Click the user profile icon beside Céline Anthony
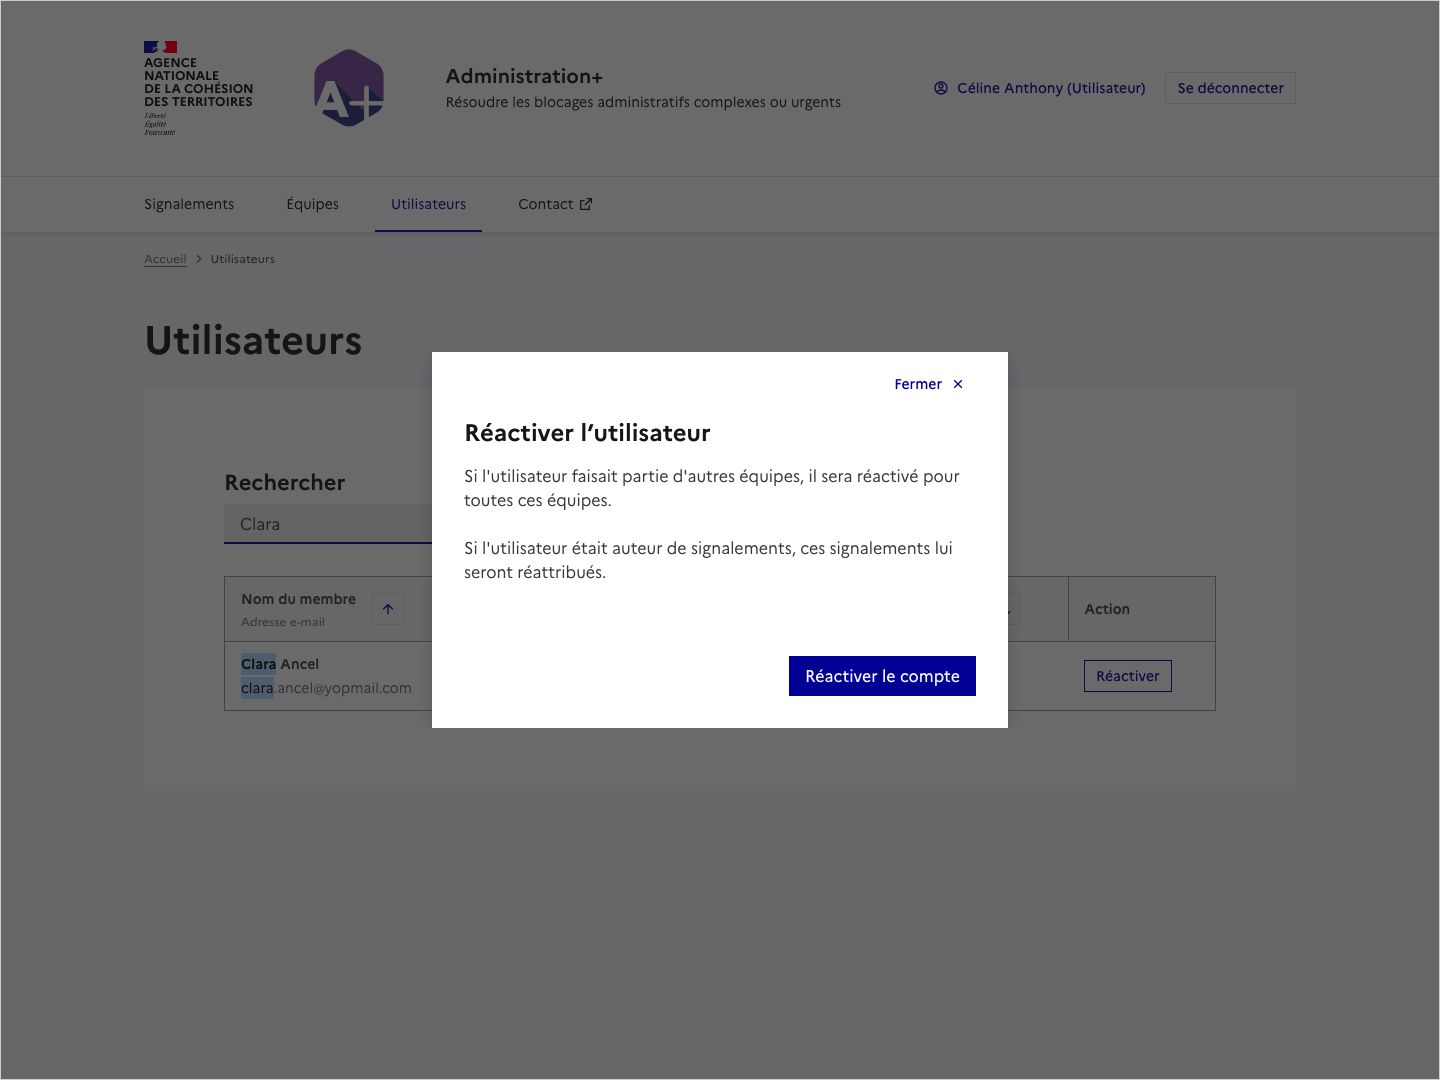Image resolution: width=1440 pixels, height=1080 pixels. pyautogui.click(x=940, y=88)
